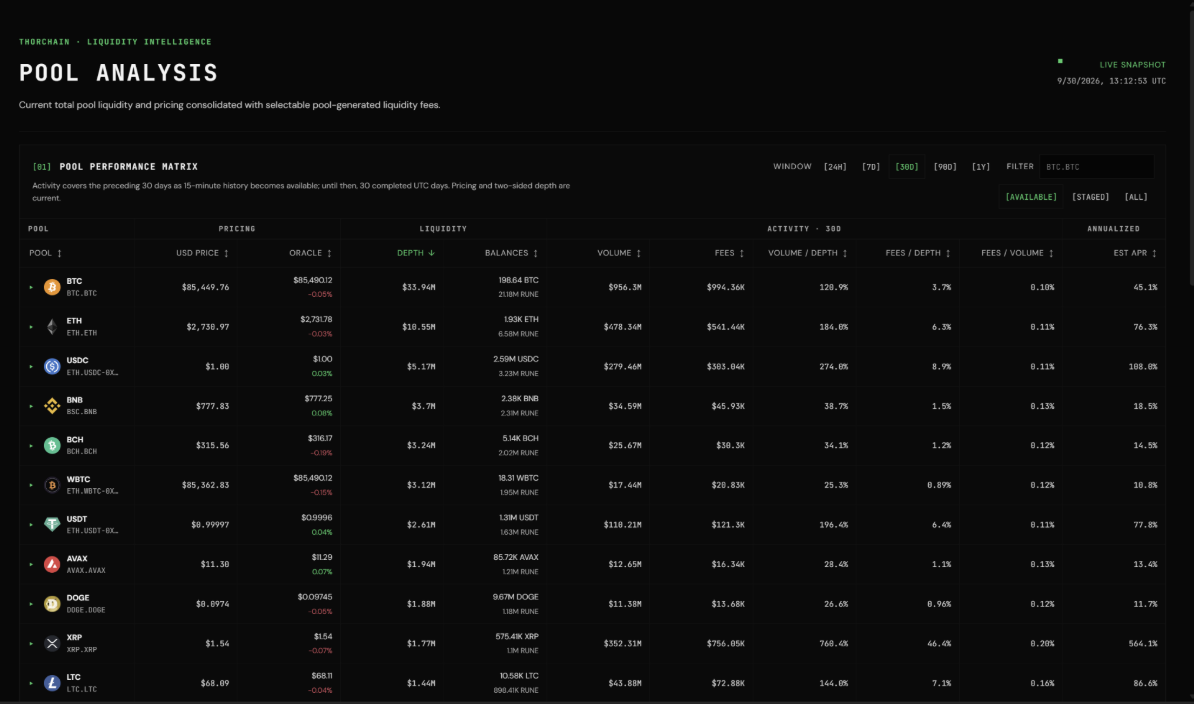Click the XRP coin icon
Image resolution: width=1194 pixels, height=704 pixels.
(52, 643)
